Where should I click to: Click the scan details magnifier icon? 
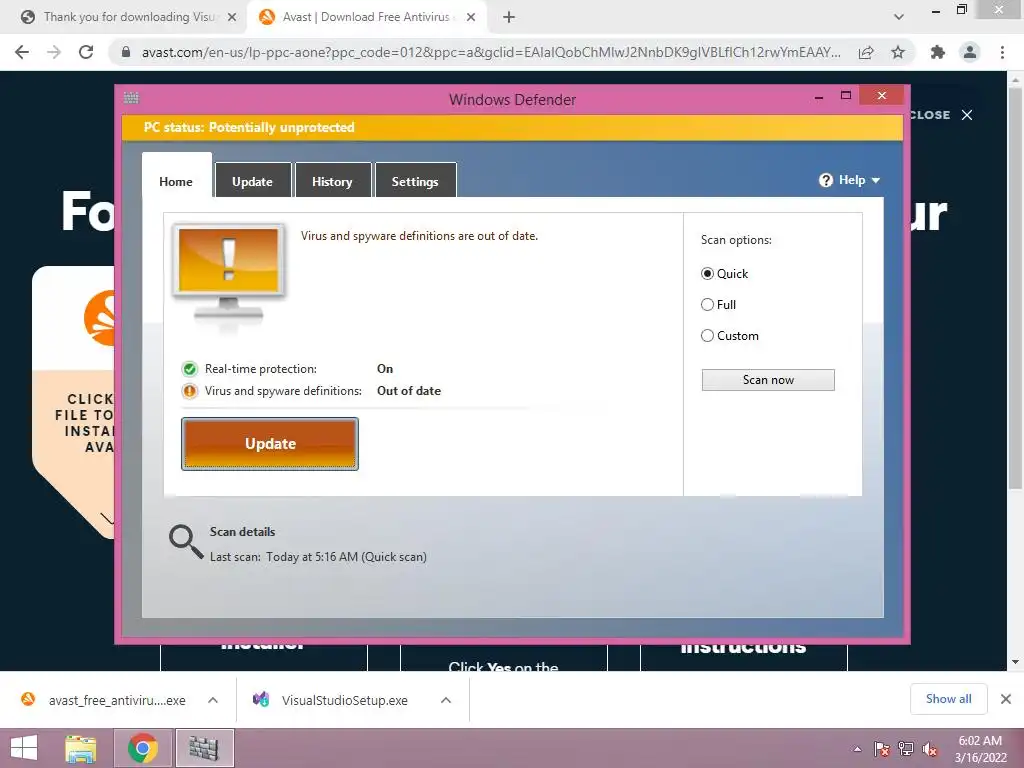click(x=185, y=542)
